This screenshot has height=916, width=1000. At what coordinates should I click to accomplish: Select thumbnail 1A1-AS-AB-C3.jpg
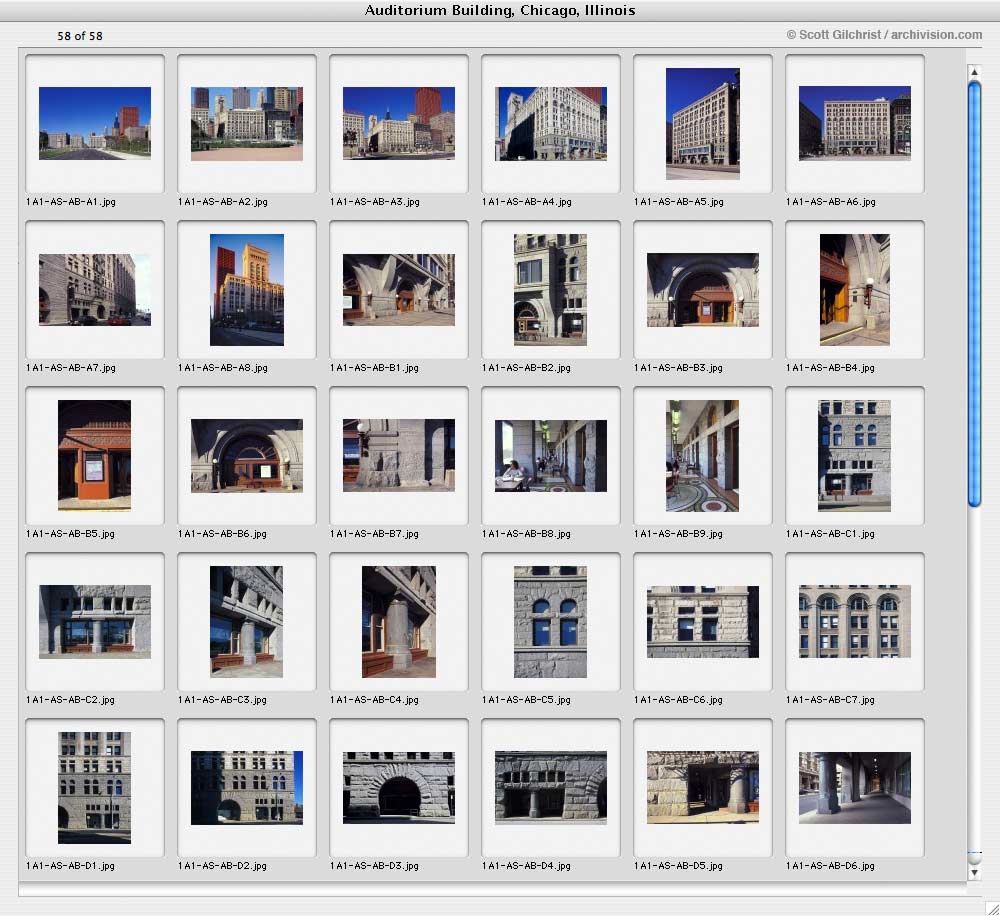[246, 622]
